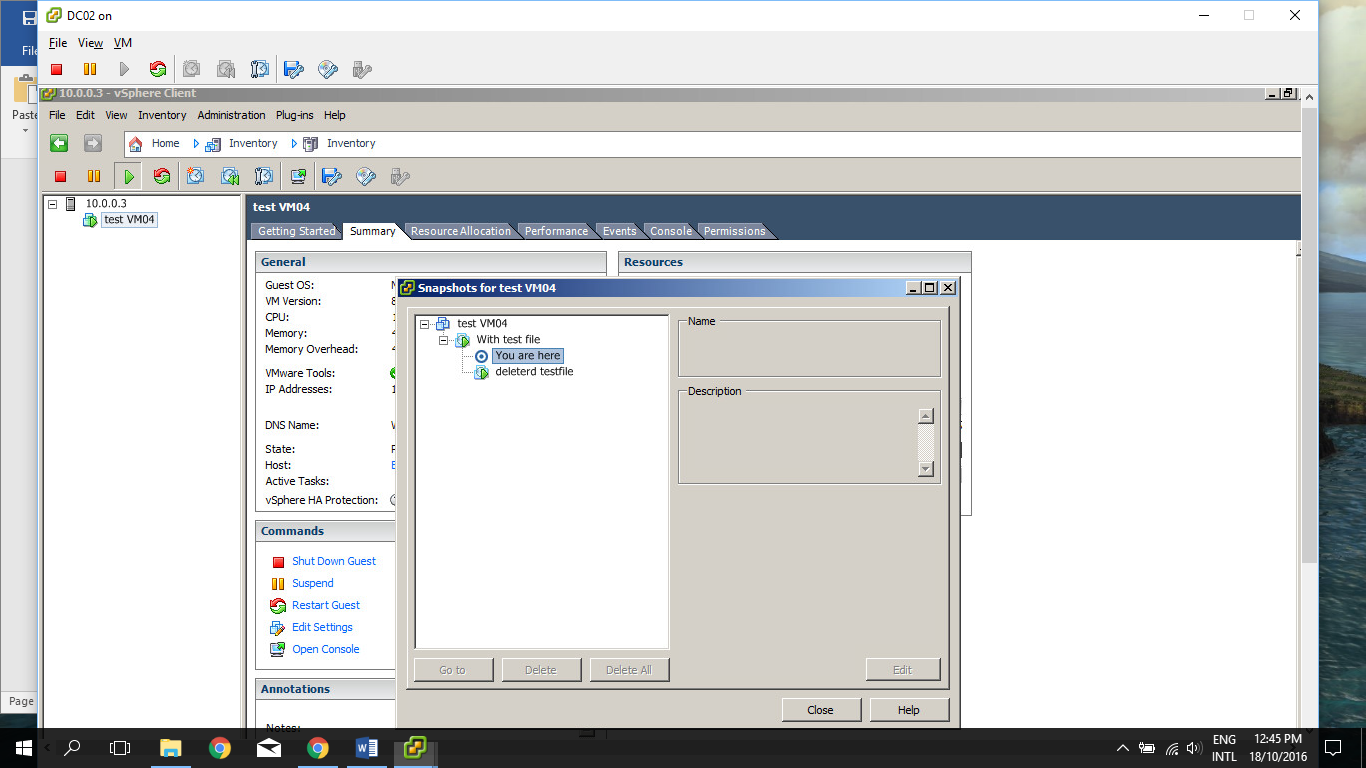Screen dimensions: 1366x768
Task: Click the arrow before the second Inventory breadcrumb
Action: [x=295, y=144]
